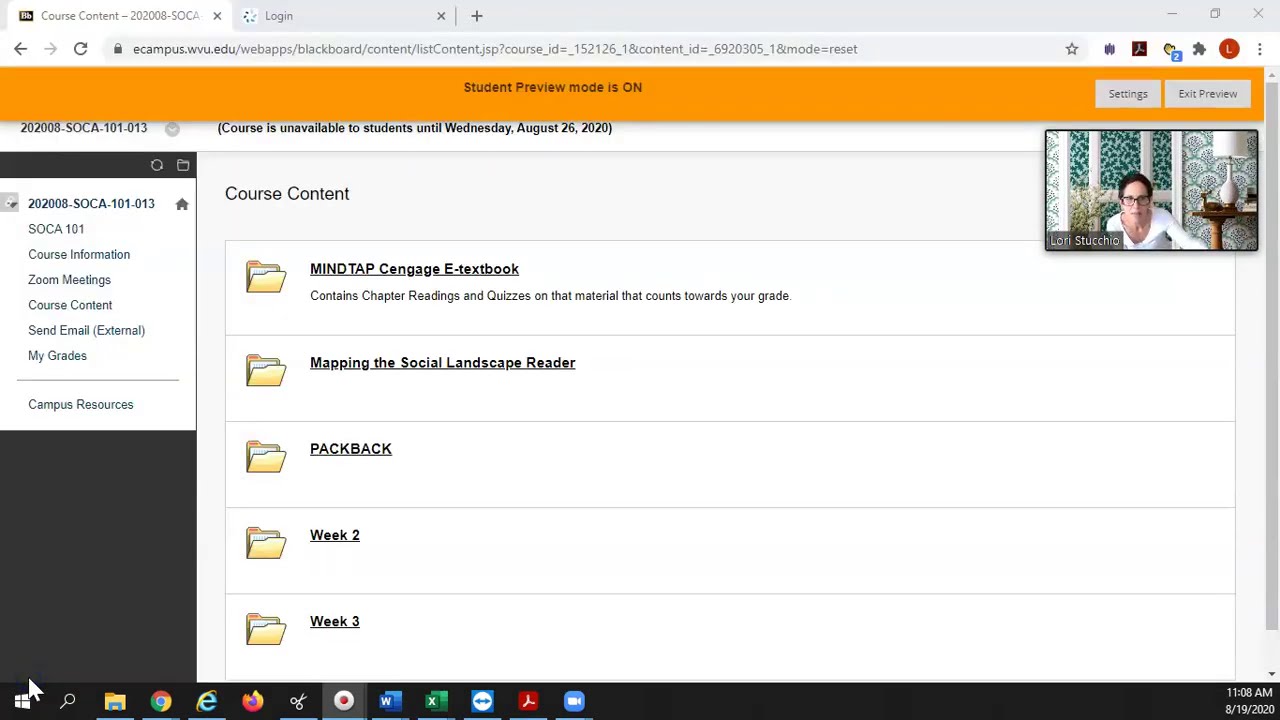Click the Exit Preview button
The height and width of the screenshot is (720, 1280).
1207,94
